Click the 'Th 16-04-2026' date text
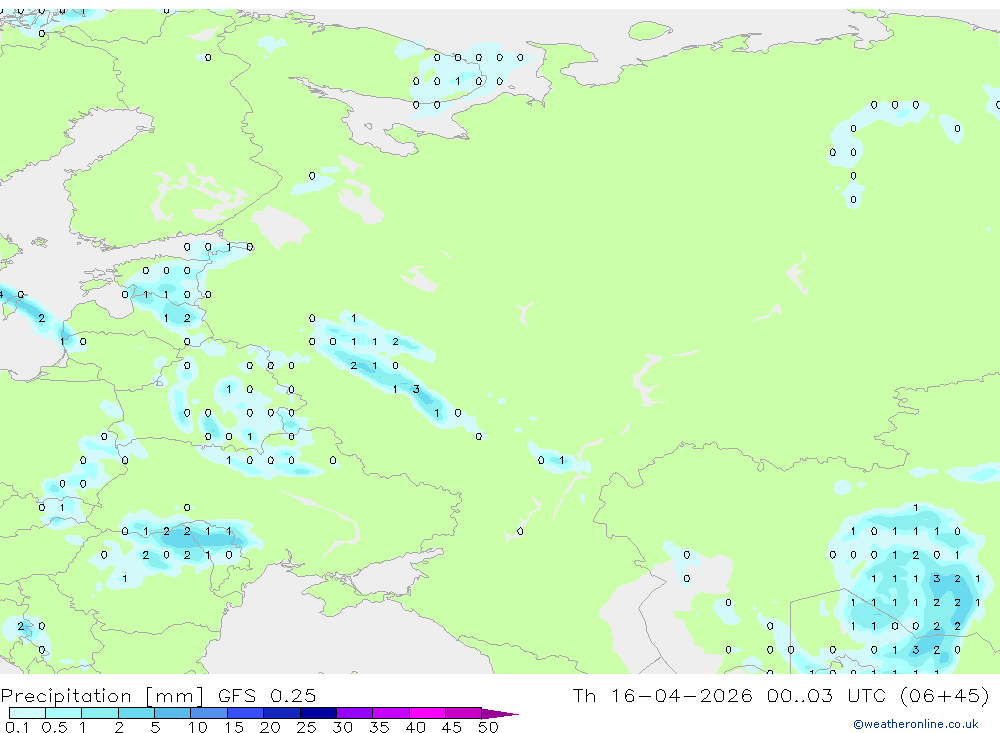Screen dimensions: 1000x733 663,695
